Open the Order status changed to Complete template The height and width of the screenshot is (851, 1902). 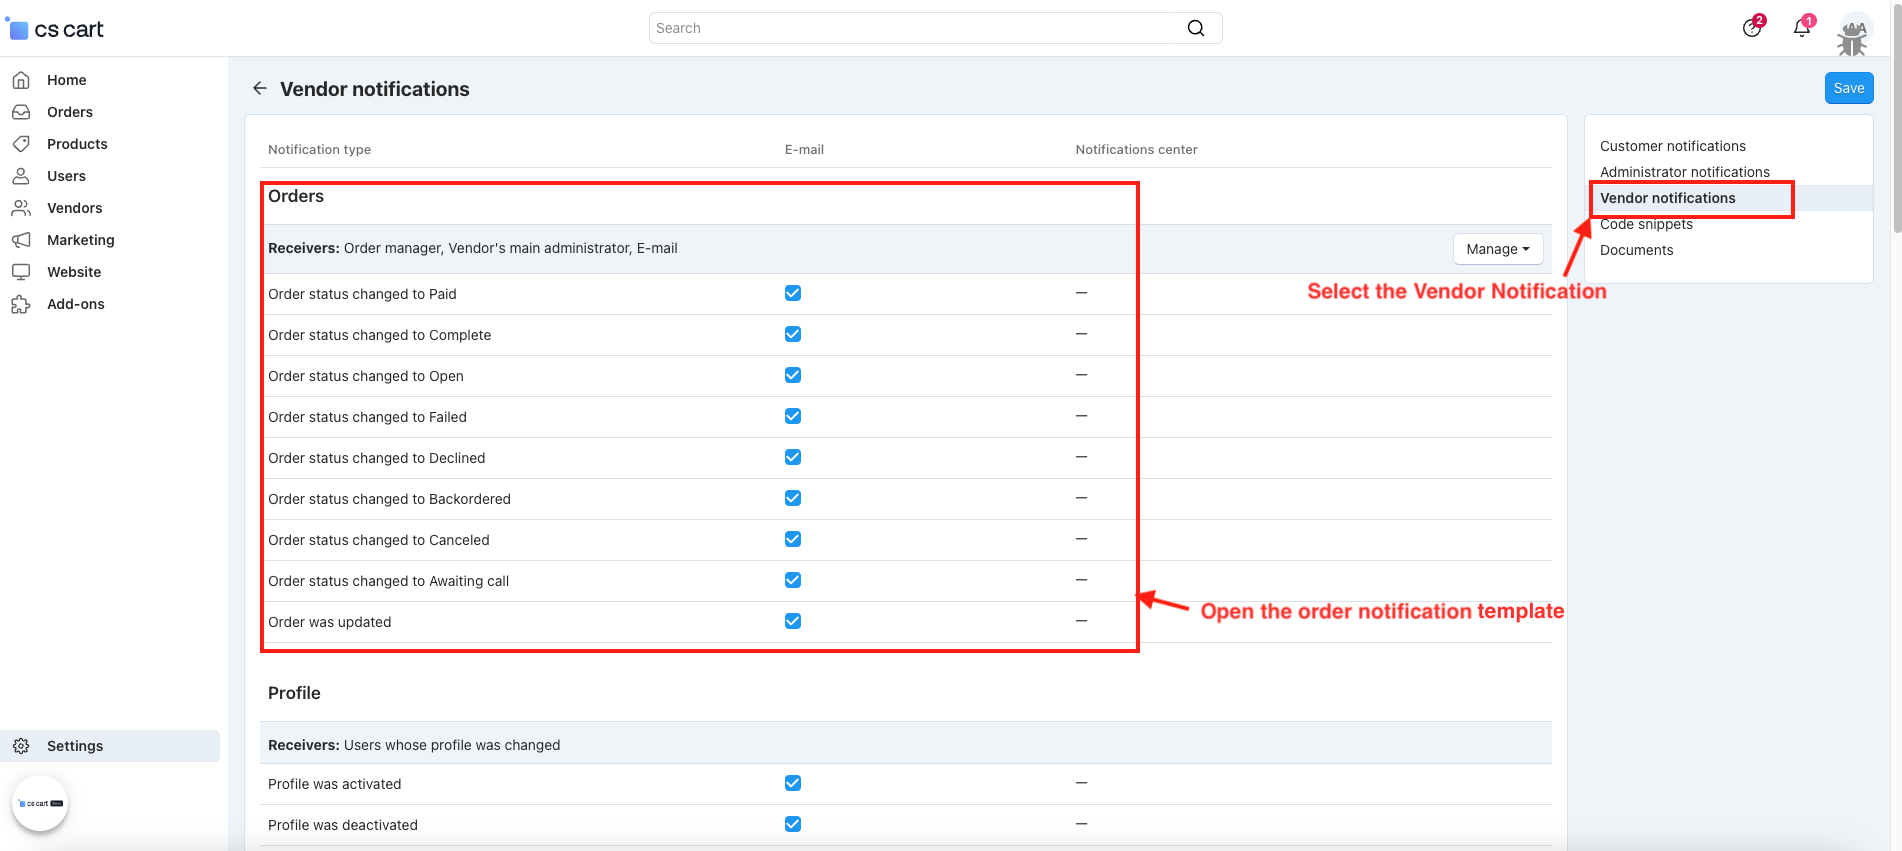379,335
